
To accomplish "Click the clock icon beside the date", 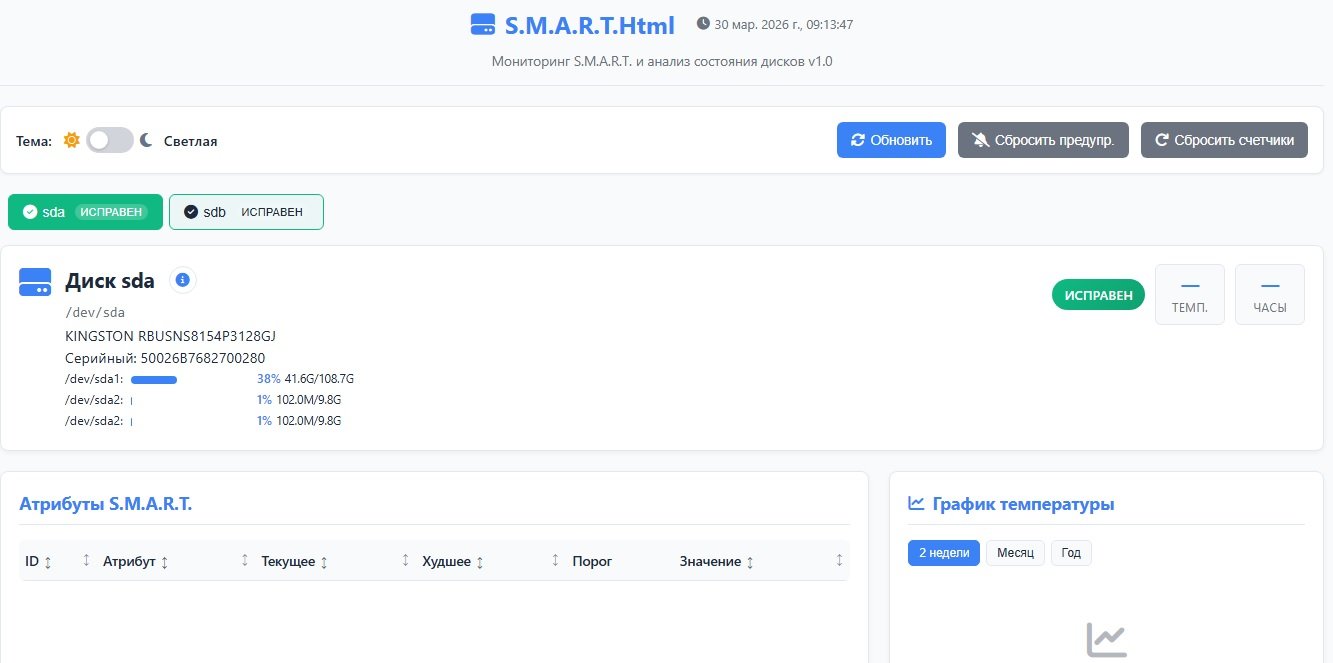I will 702,24.
